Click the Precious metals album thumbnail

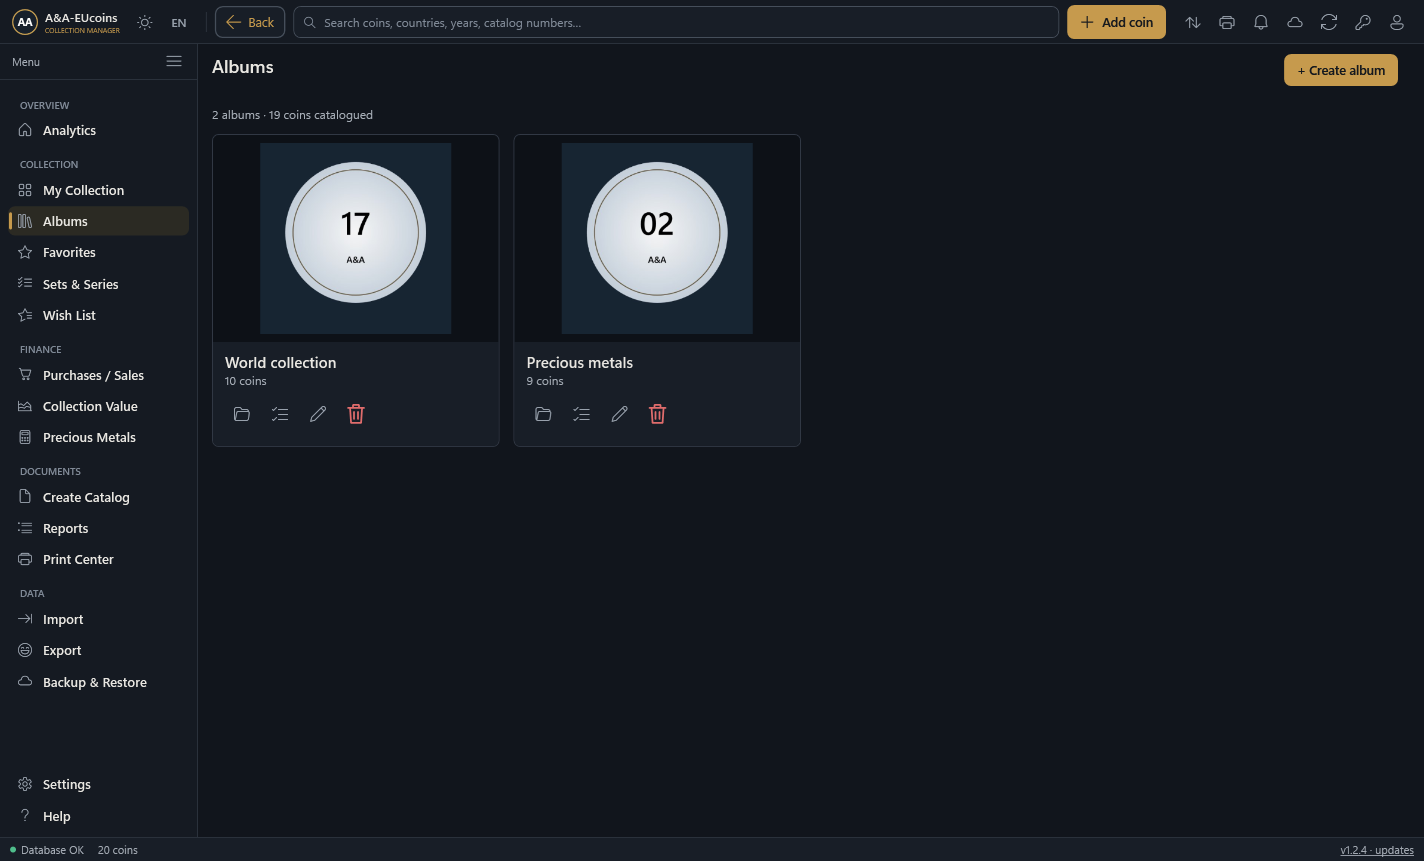click(657, 238)
